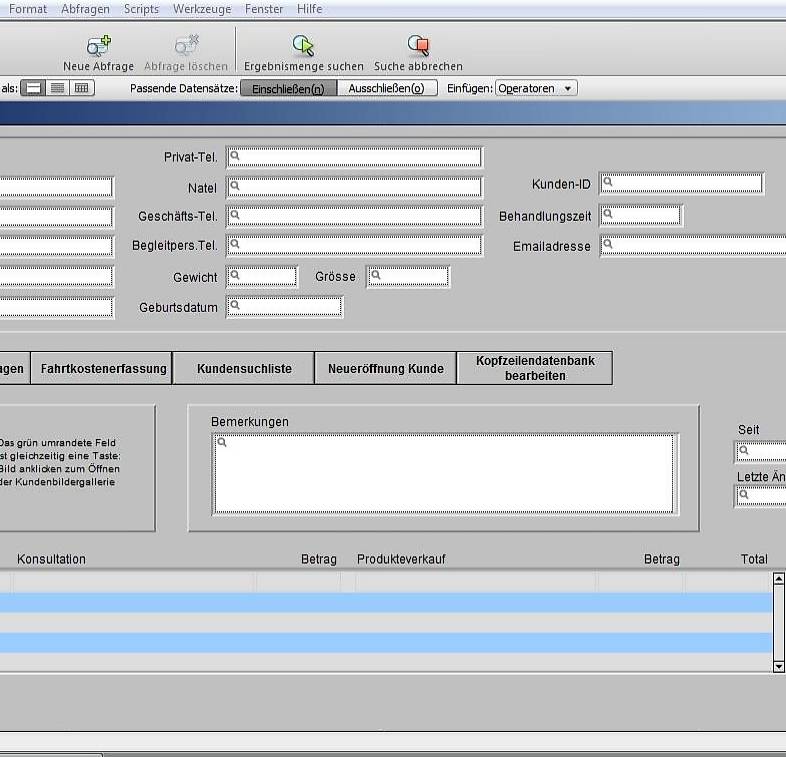Click the portal scrollbar down arrow
786x757 pixels.
coord(778,666)
